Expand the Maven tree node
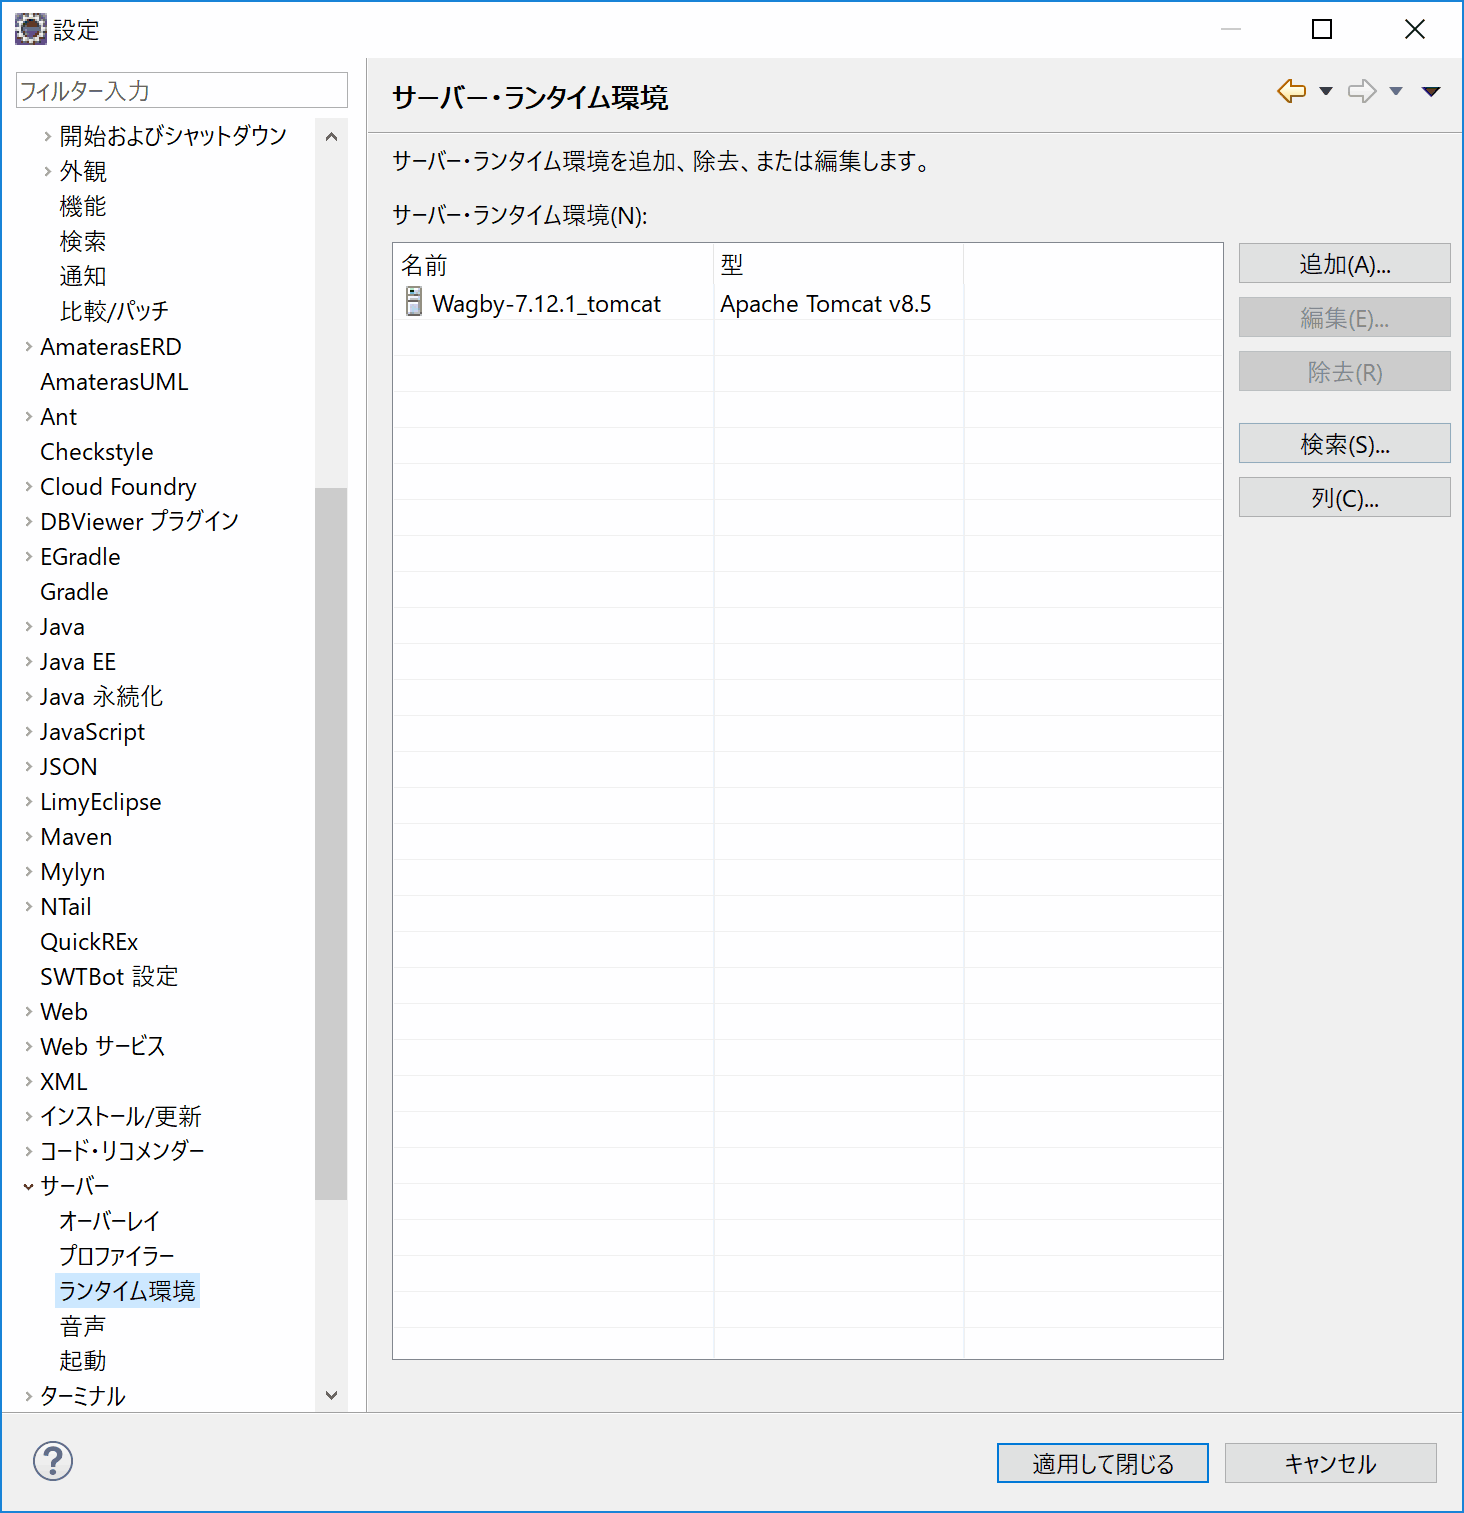 pyautogui.click(x=28, y=837)
